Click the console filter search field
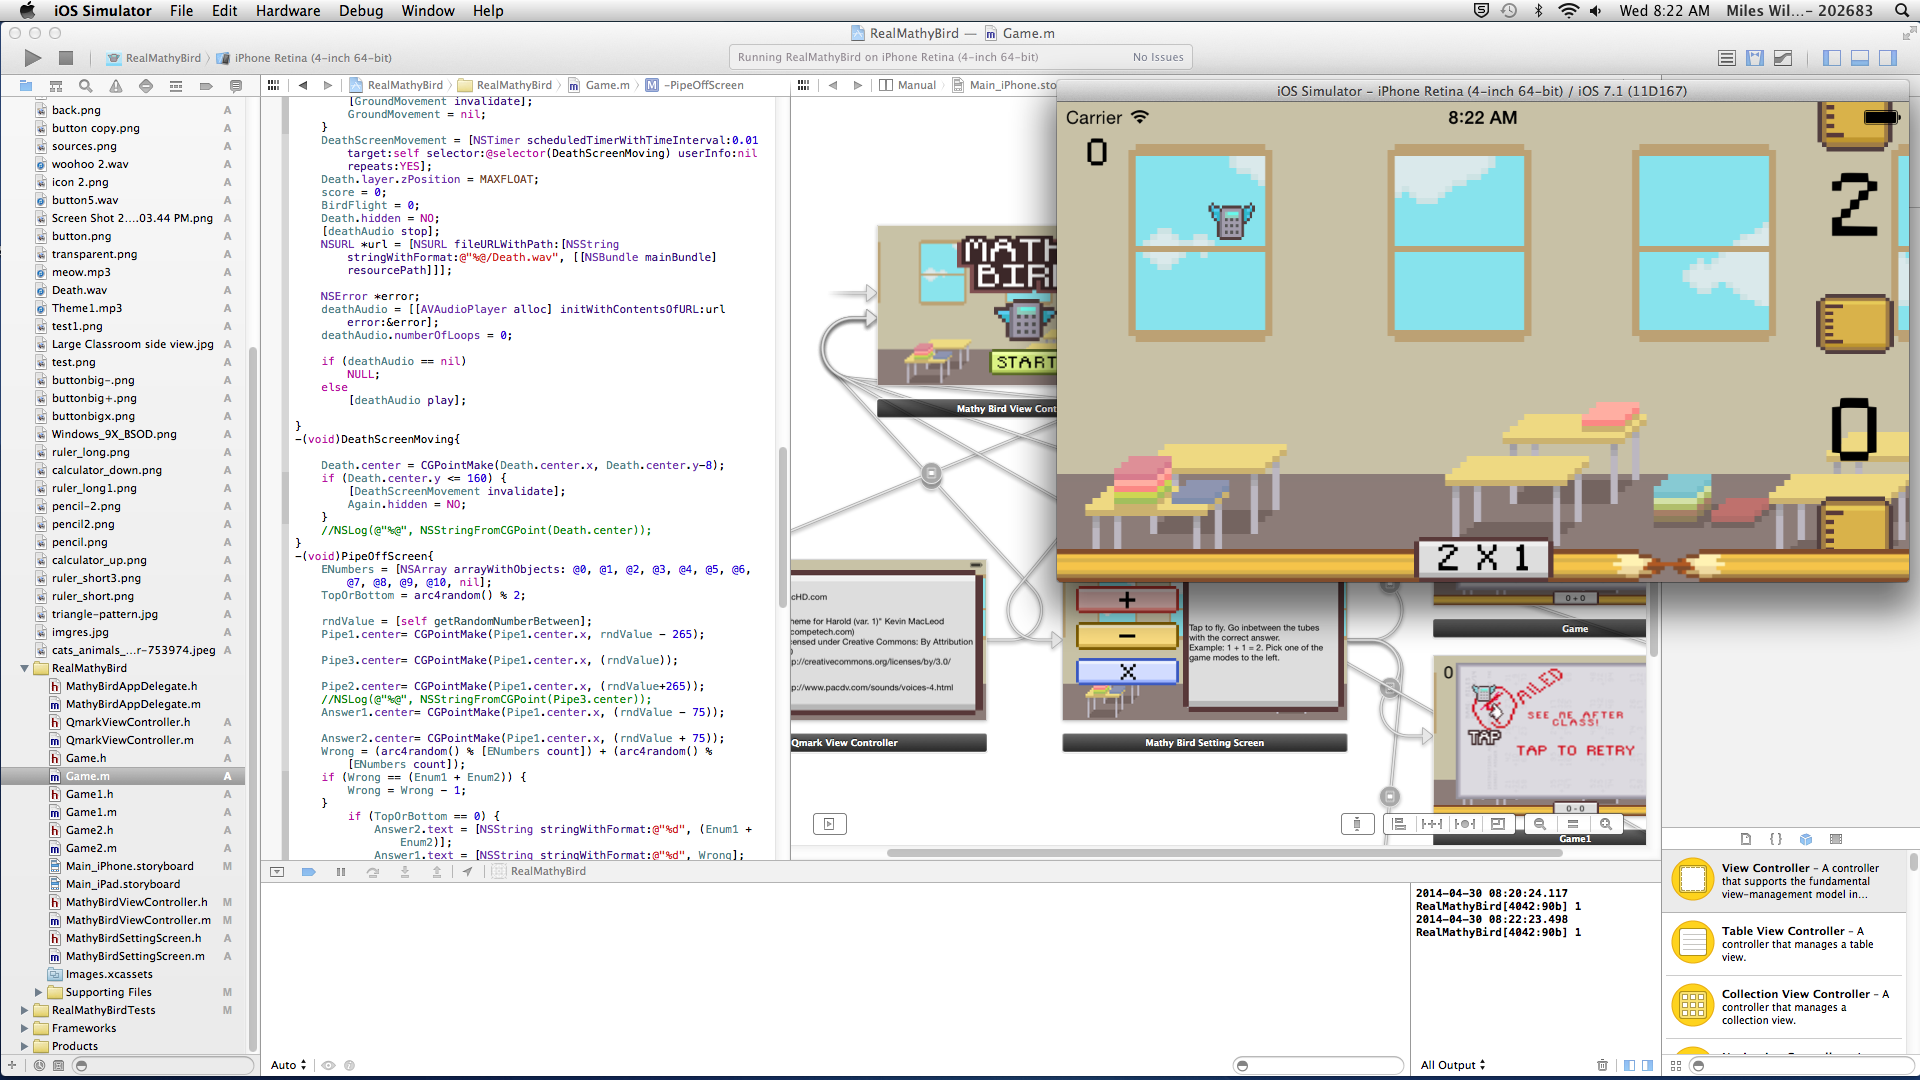This screenshot has width=1920, height=1080. (1318, 1065)
